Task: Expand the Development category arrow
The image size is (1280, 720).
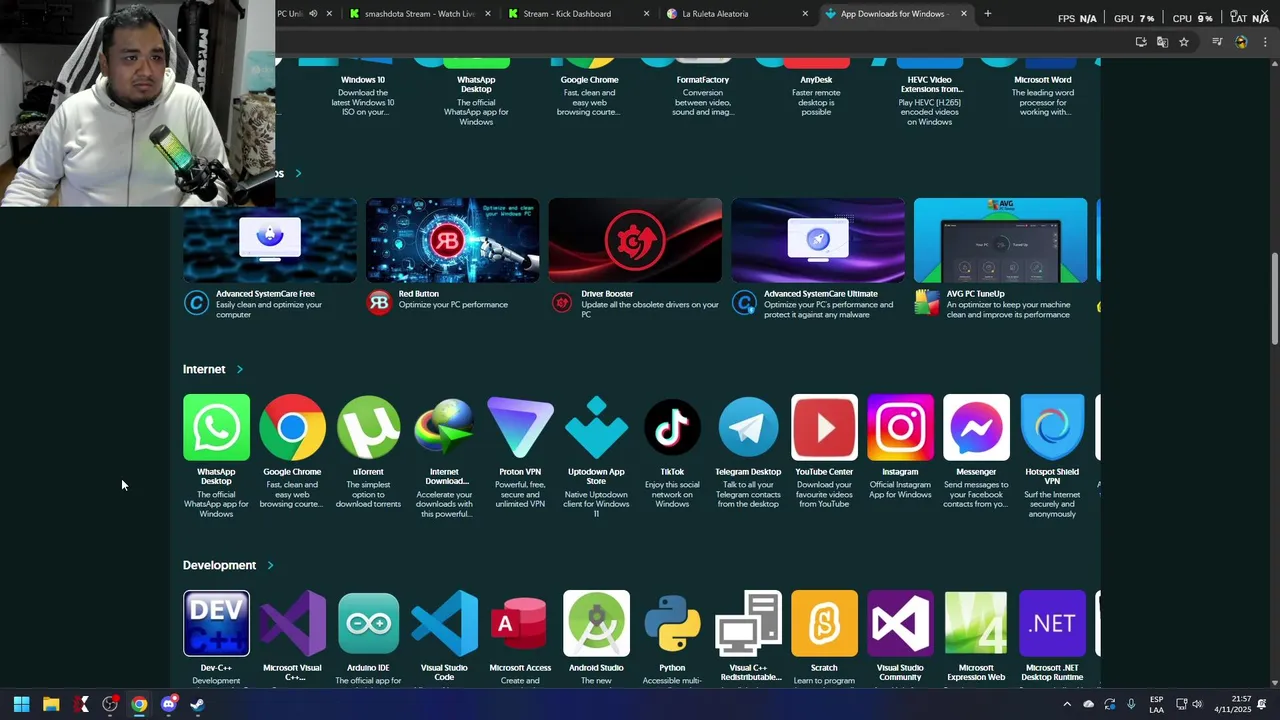Action: click(270, 565)
